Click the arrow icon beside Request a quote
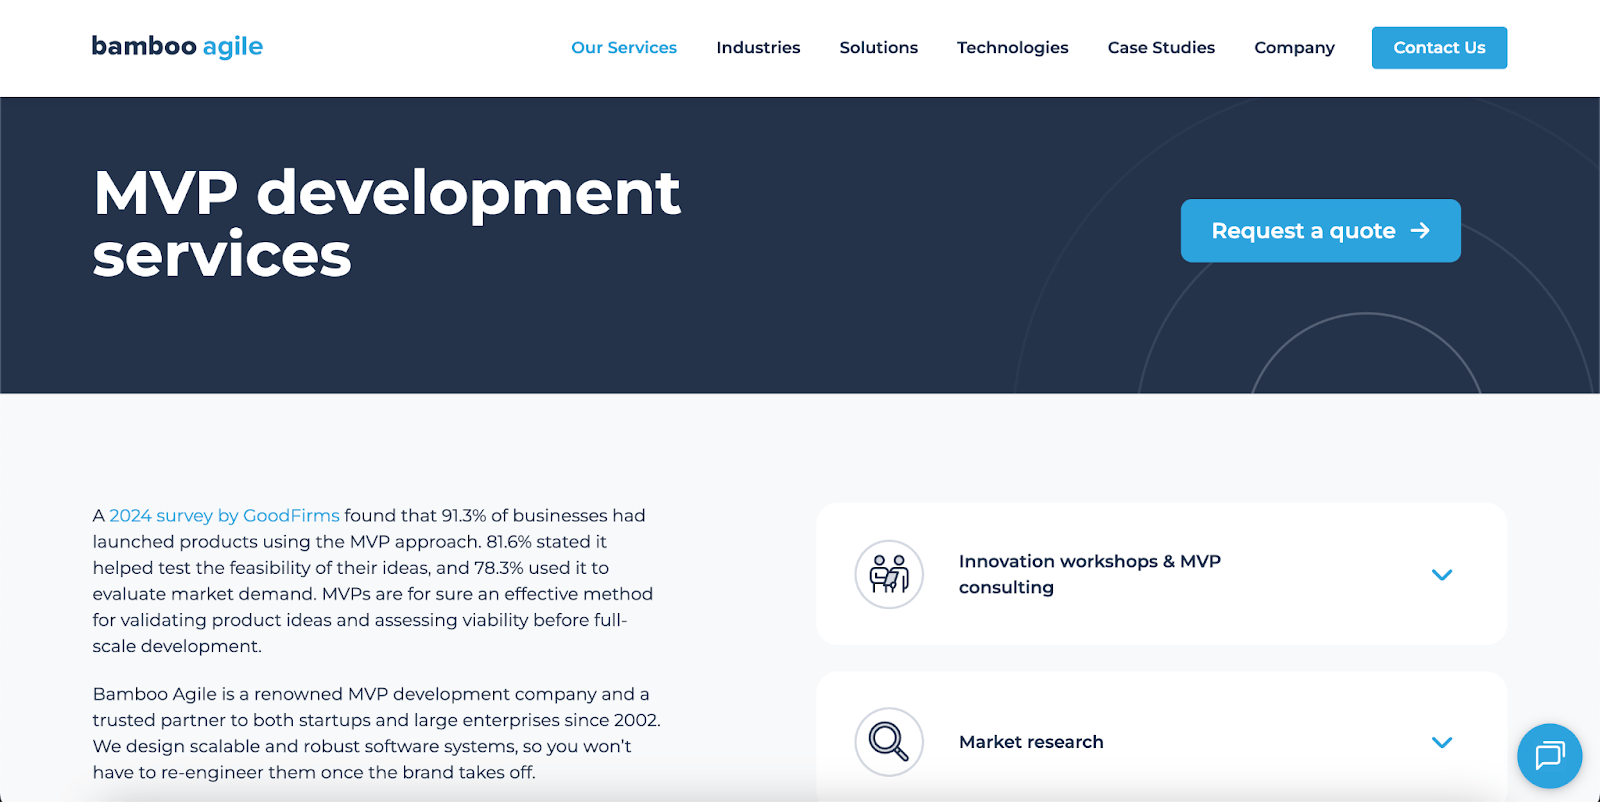This screenshot has height=802, width=1600. pos(1420,231)
